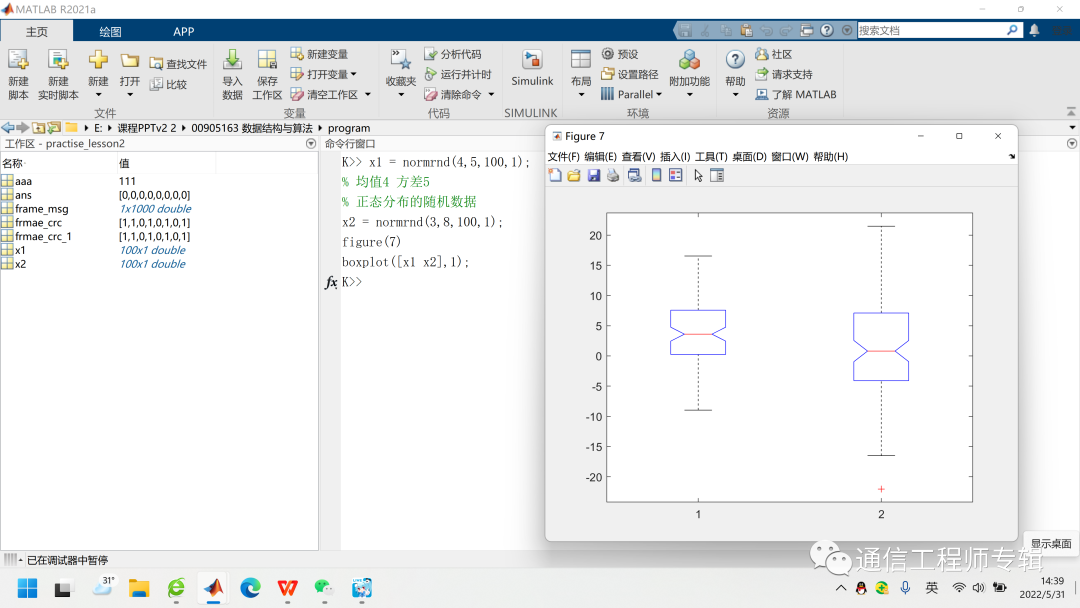The width and height of the screenshot is (1080, 608).
Task: Open Figure 7 插入(I) menu
Action: (675, 156)
